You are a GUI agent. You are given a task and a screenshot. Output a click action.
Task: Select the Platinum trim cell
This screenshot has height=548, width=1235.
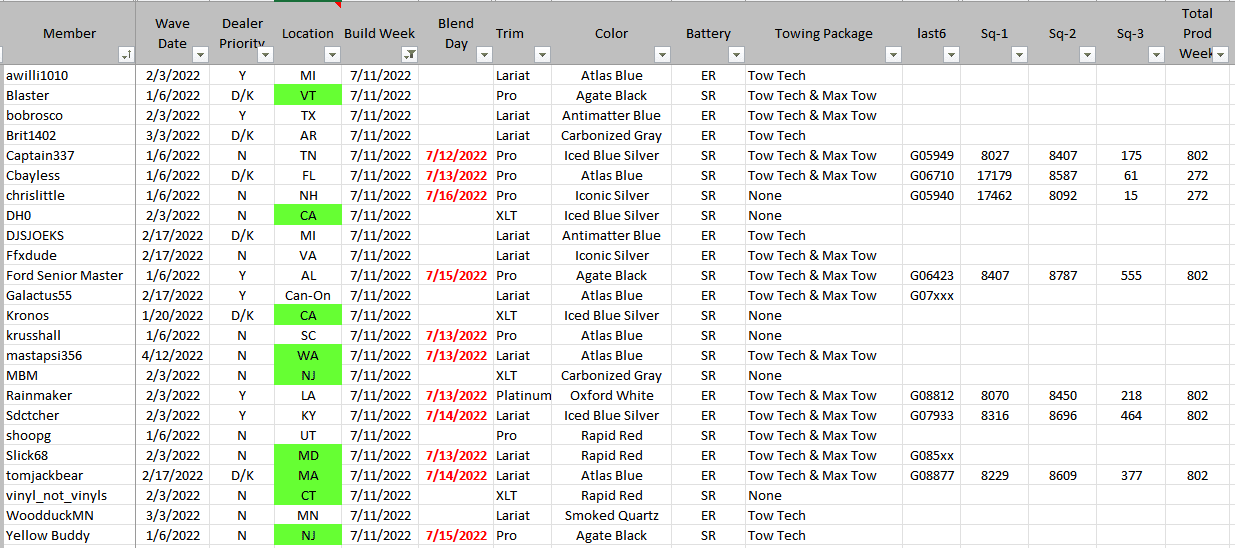[x=523, y=396]
